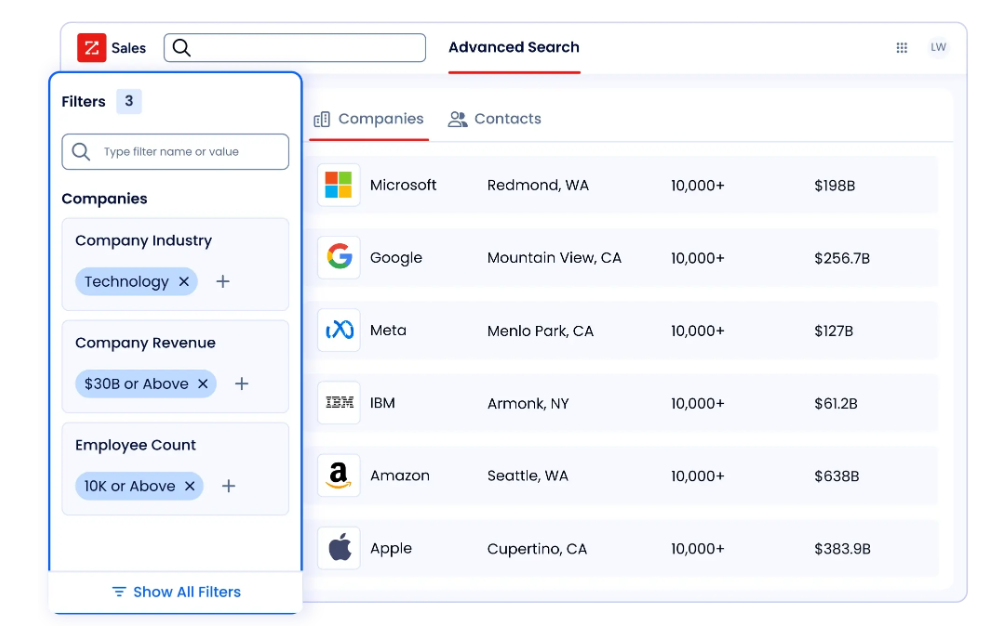Screen dimensions: 1000x640
Task: Click the top search magnifier icon
Action: [182, 48]
